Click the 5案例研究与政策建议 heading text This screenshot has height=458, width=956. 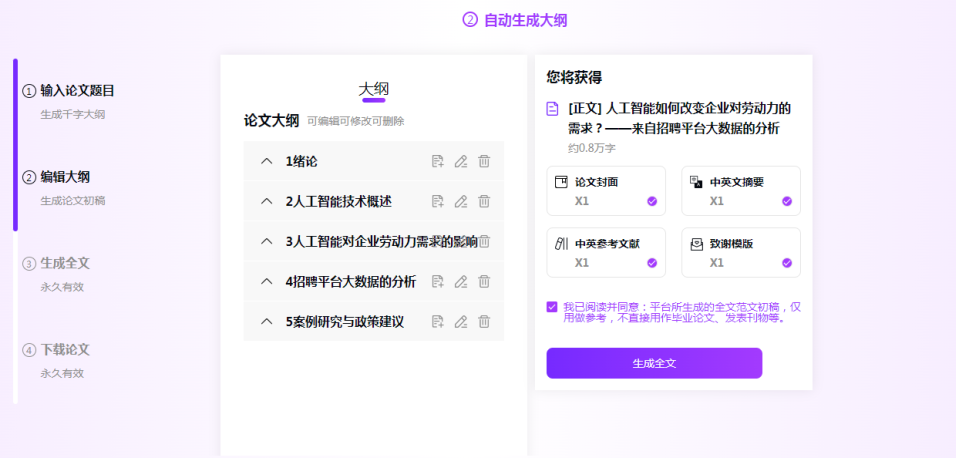pos(345,321)
